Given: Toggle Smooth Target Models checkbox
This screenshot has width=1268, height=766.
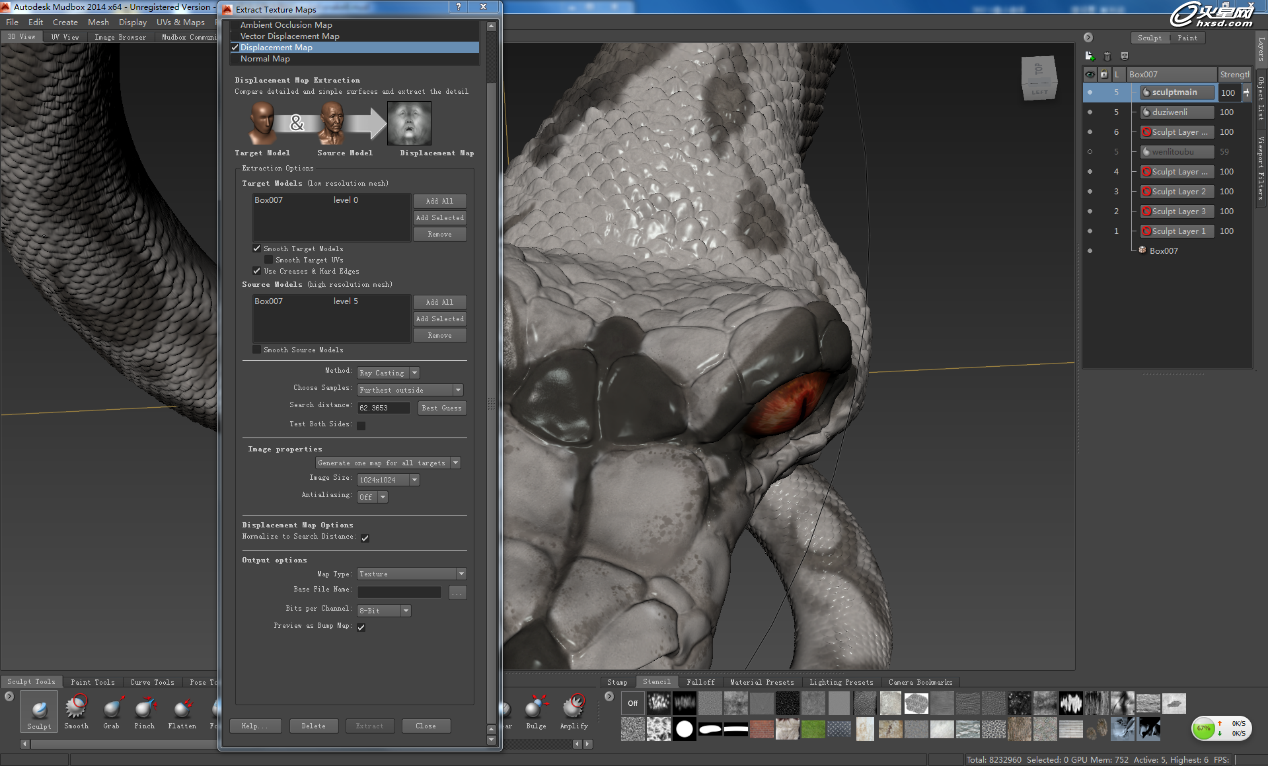Looking at the screenshot, I should [x=257, y=248].
